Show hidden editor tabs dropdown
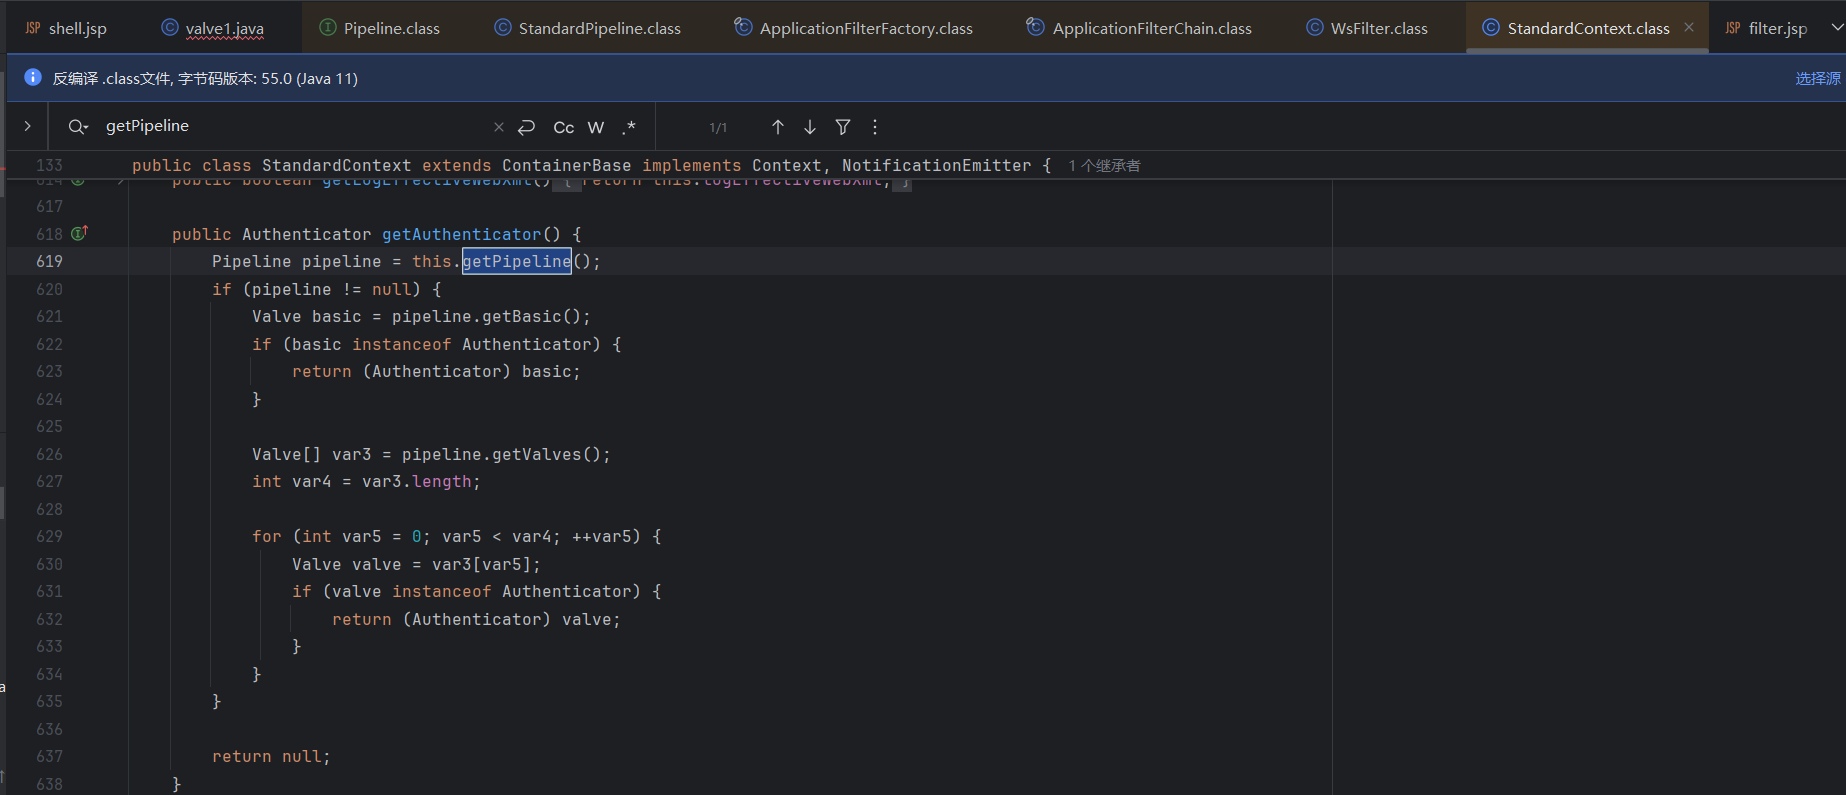The height and width of the screenshot is (795, 1846). click(x=1836, y=28)
